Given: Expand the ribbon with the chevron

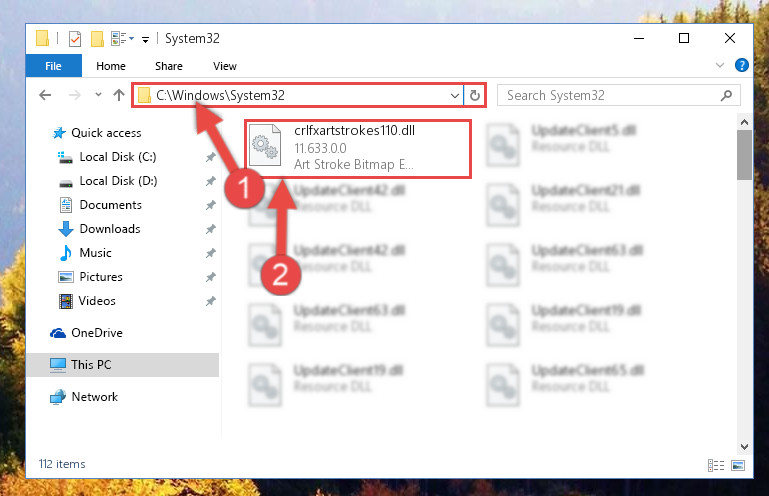Looking at the screenshot, I should (719, 65).
